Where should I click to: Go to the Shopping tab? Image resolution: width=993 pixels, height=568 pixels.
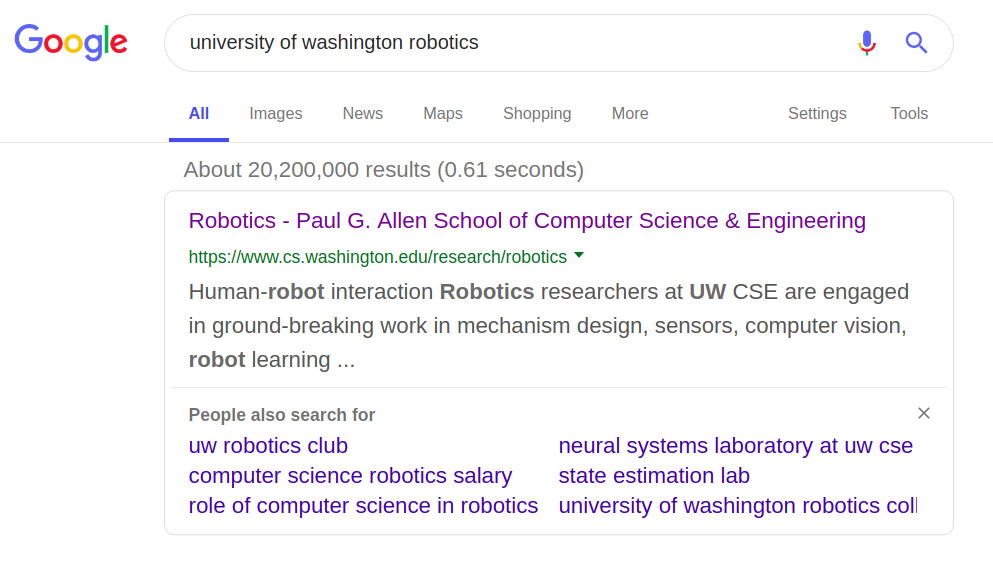(537, 113)
